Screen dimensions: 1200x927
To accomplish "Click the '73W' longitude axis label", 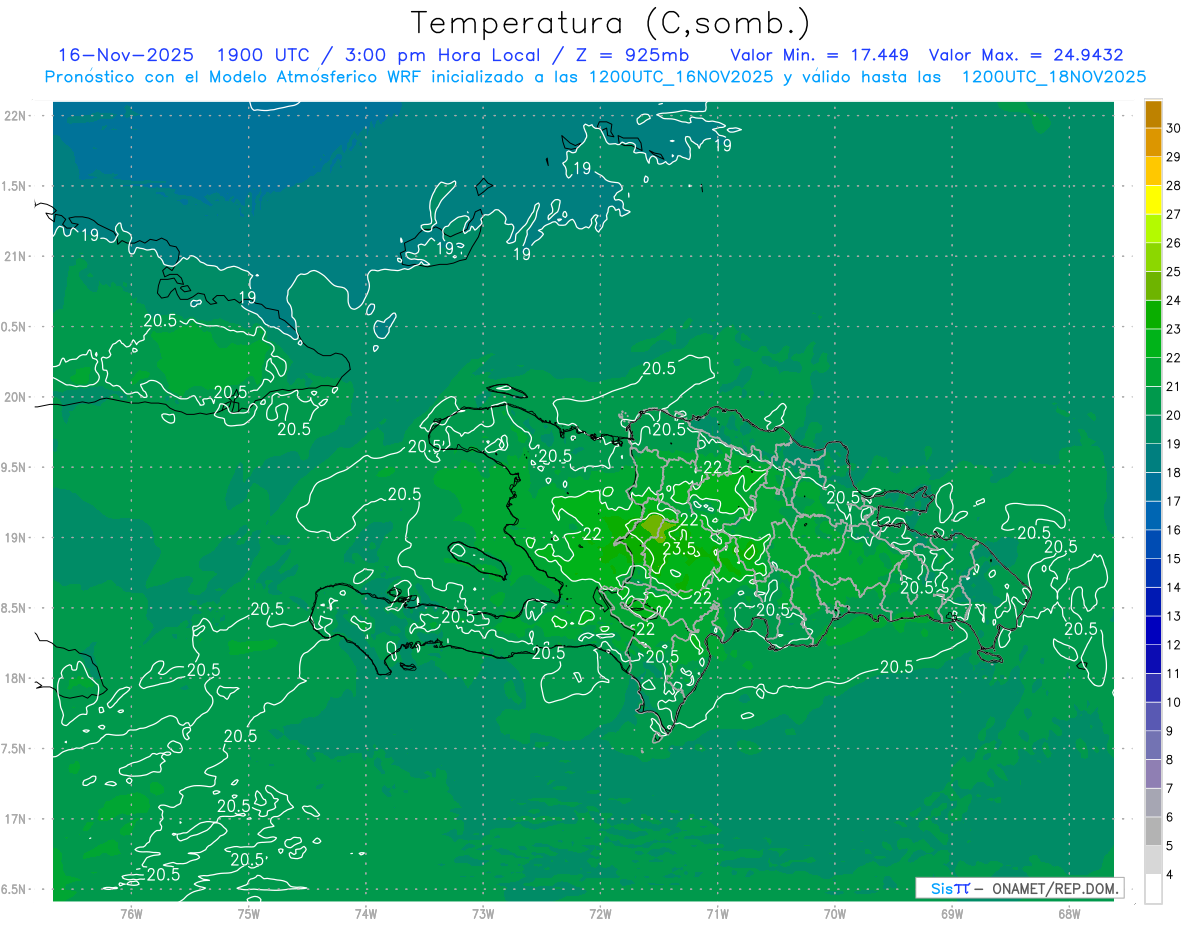I will (x=483, y=914).
